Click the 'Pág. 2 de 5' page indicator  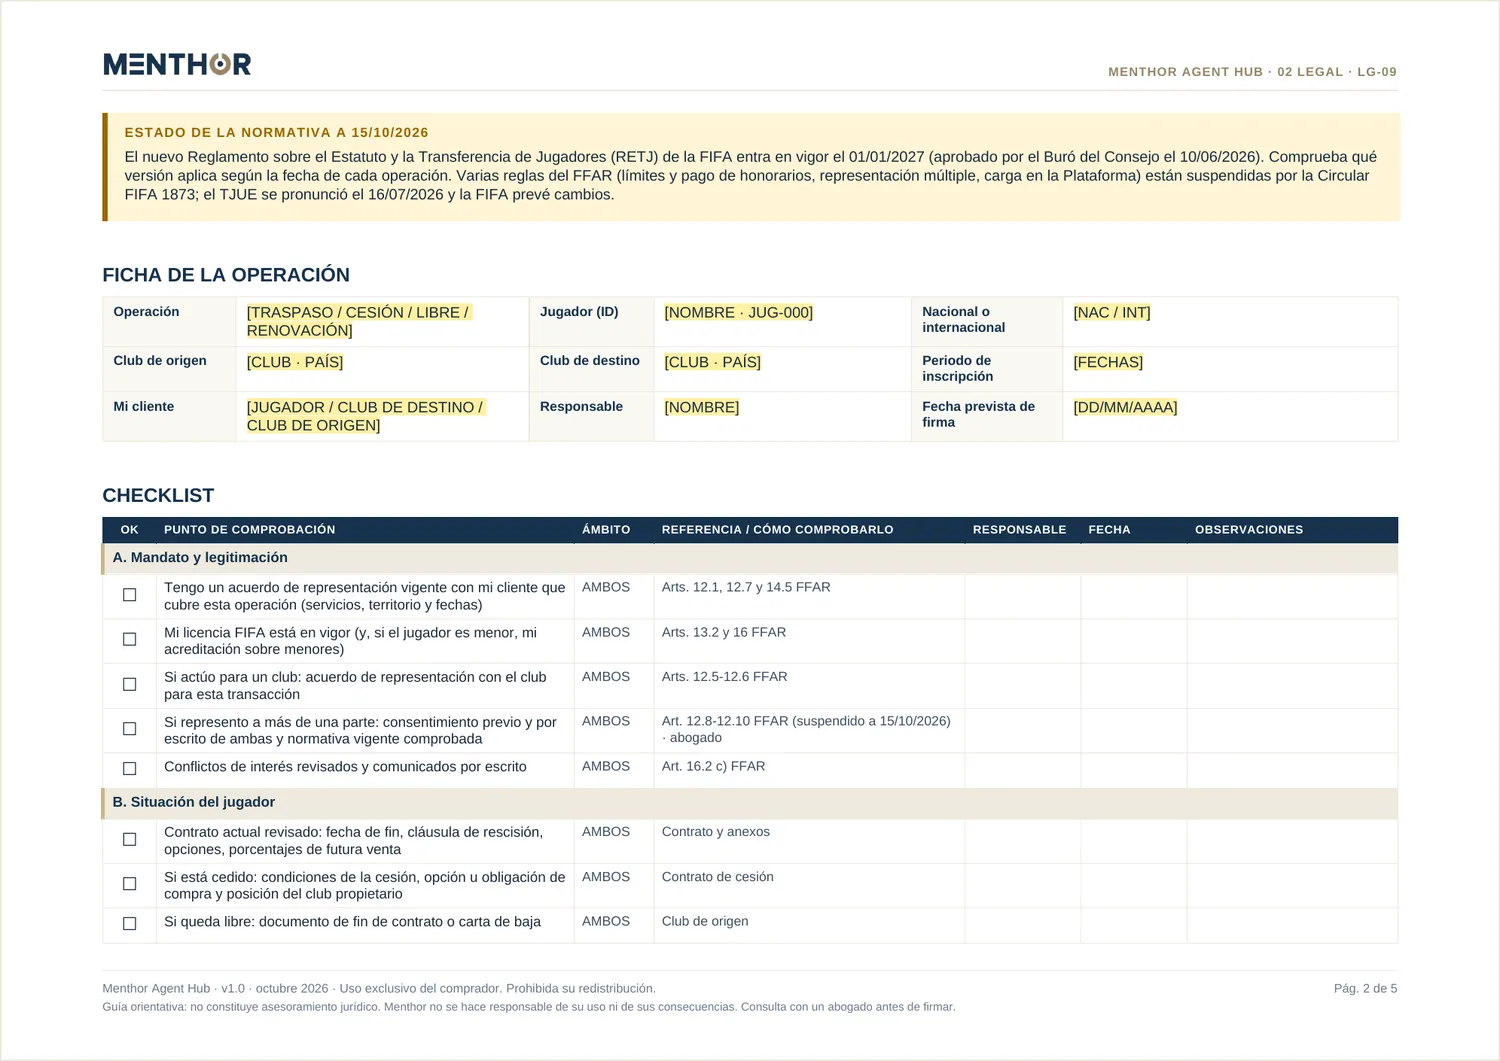1365,988
